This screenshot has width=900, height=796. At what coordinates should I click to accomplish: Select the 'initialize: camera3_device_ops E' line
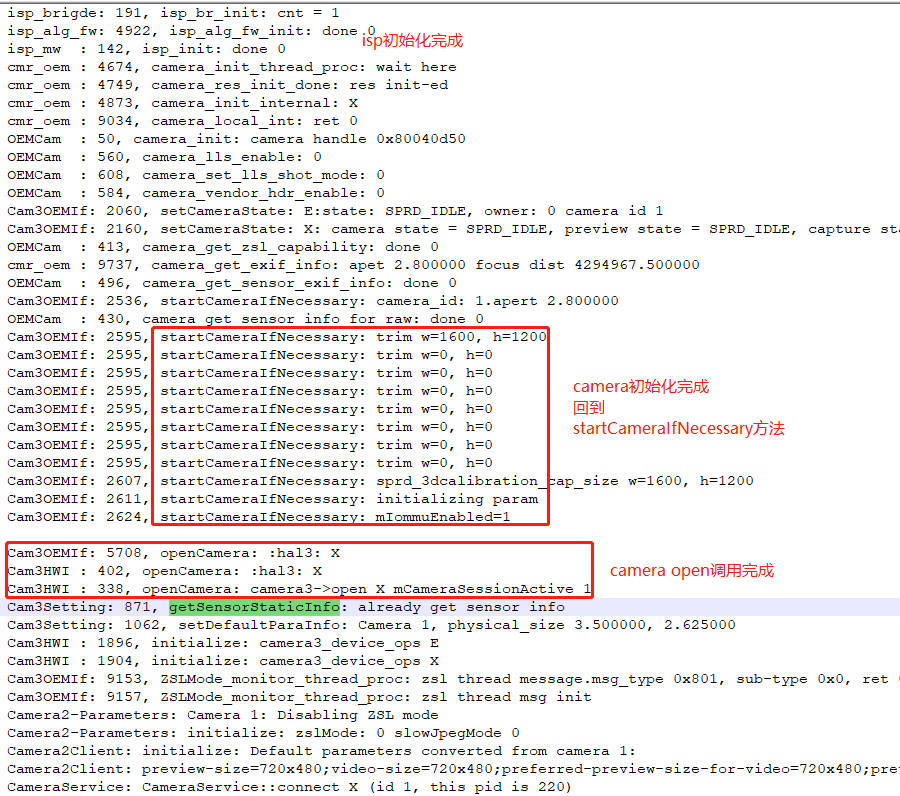(223, 643)
